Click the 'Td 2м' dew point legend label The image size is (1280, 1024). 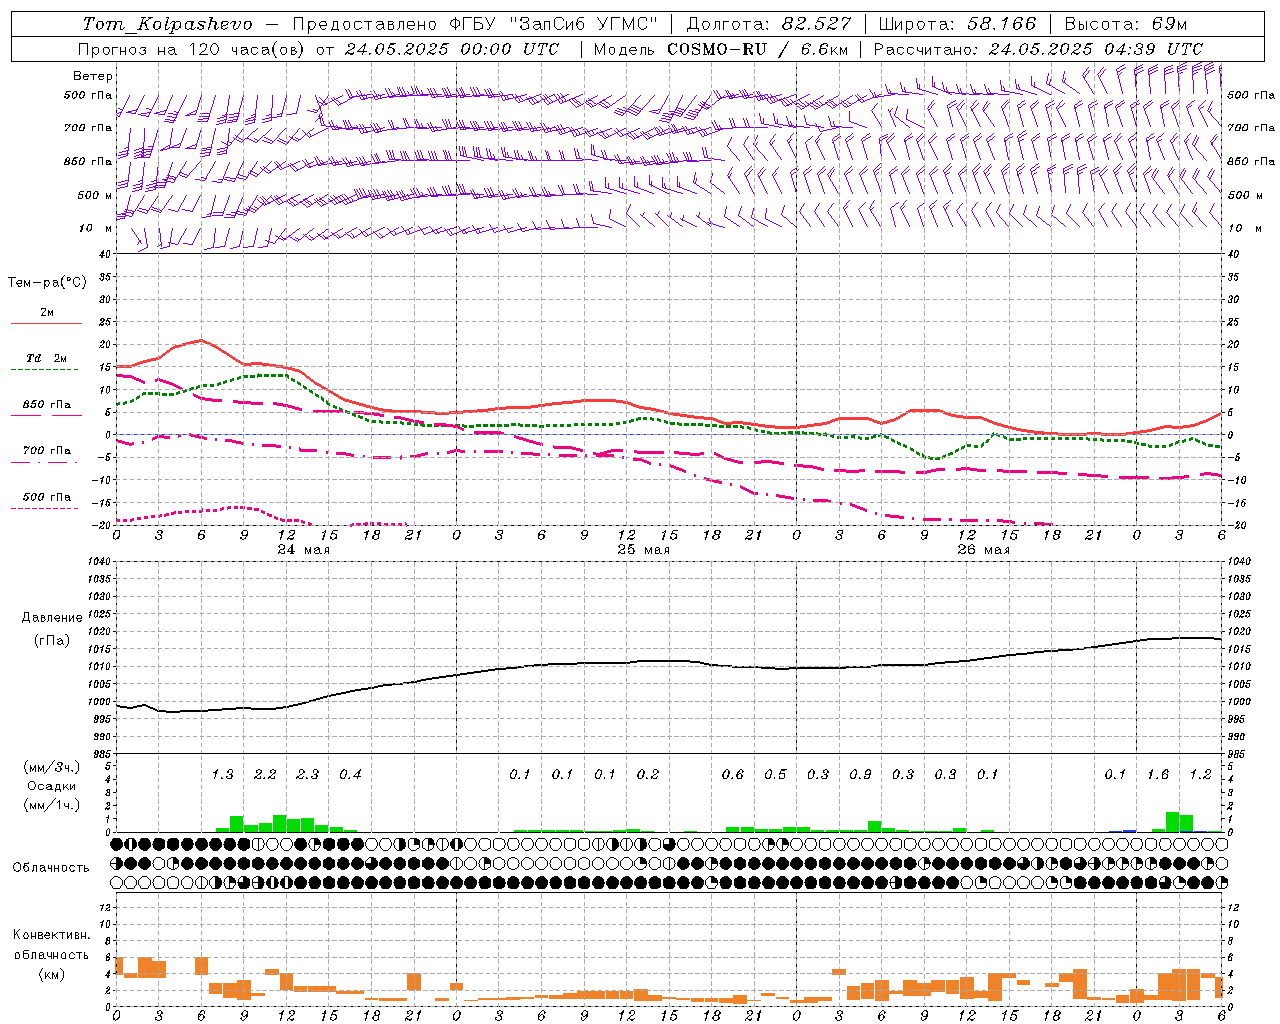click(46, 358)
